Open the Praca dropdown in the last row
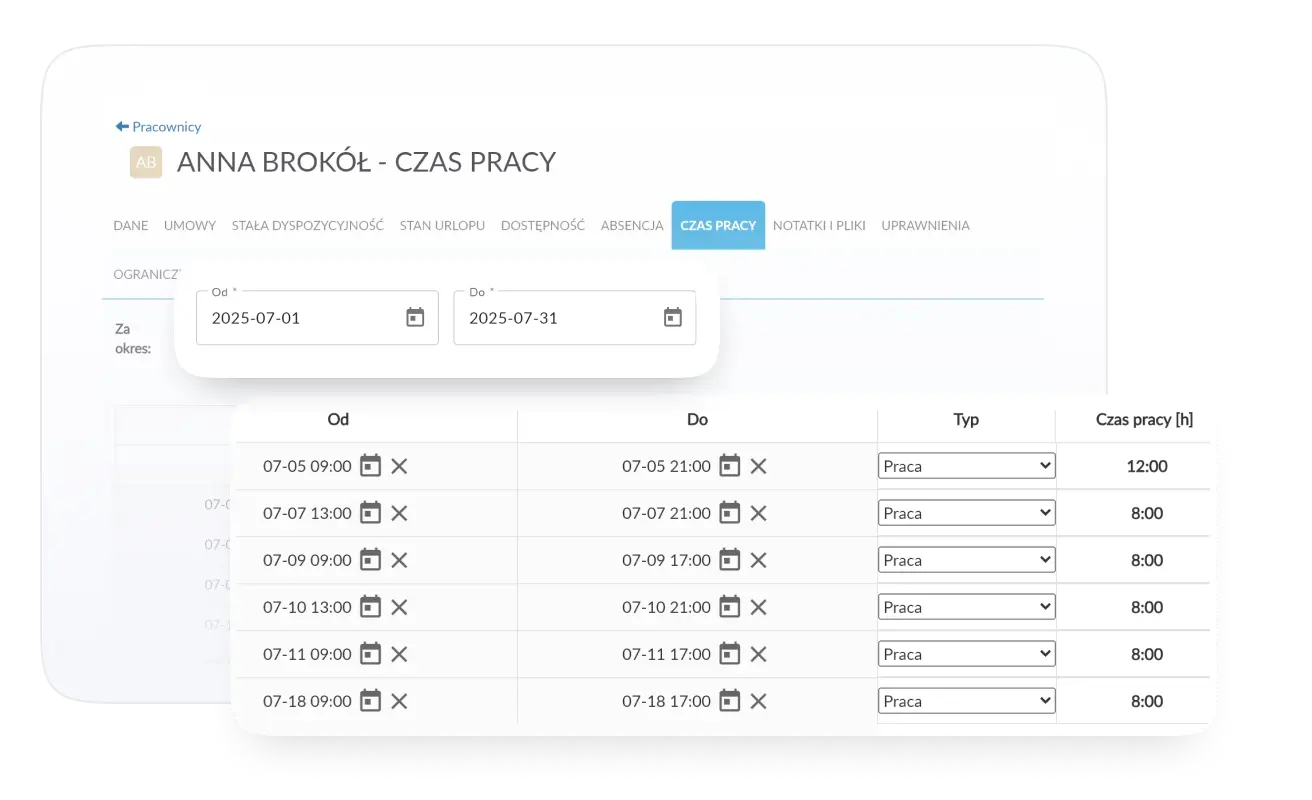Viewport: 1312px width, 800px height. [965, 700]
